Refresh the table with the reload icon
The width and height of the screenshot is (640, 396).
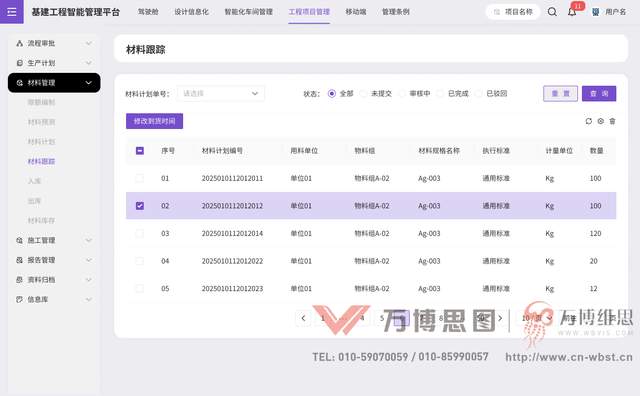click(x=588, y=121)
